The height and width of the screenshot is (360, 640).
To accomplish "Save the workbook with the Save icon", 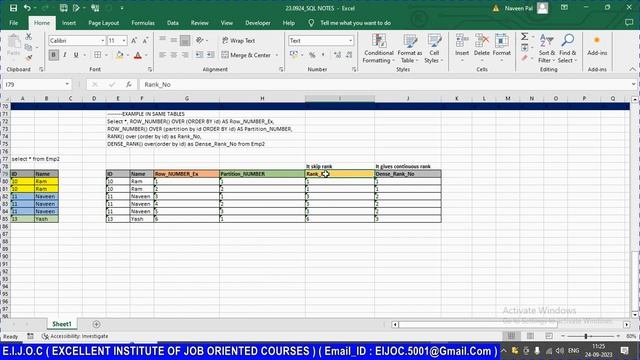I will tap(13, 8).
